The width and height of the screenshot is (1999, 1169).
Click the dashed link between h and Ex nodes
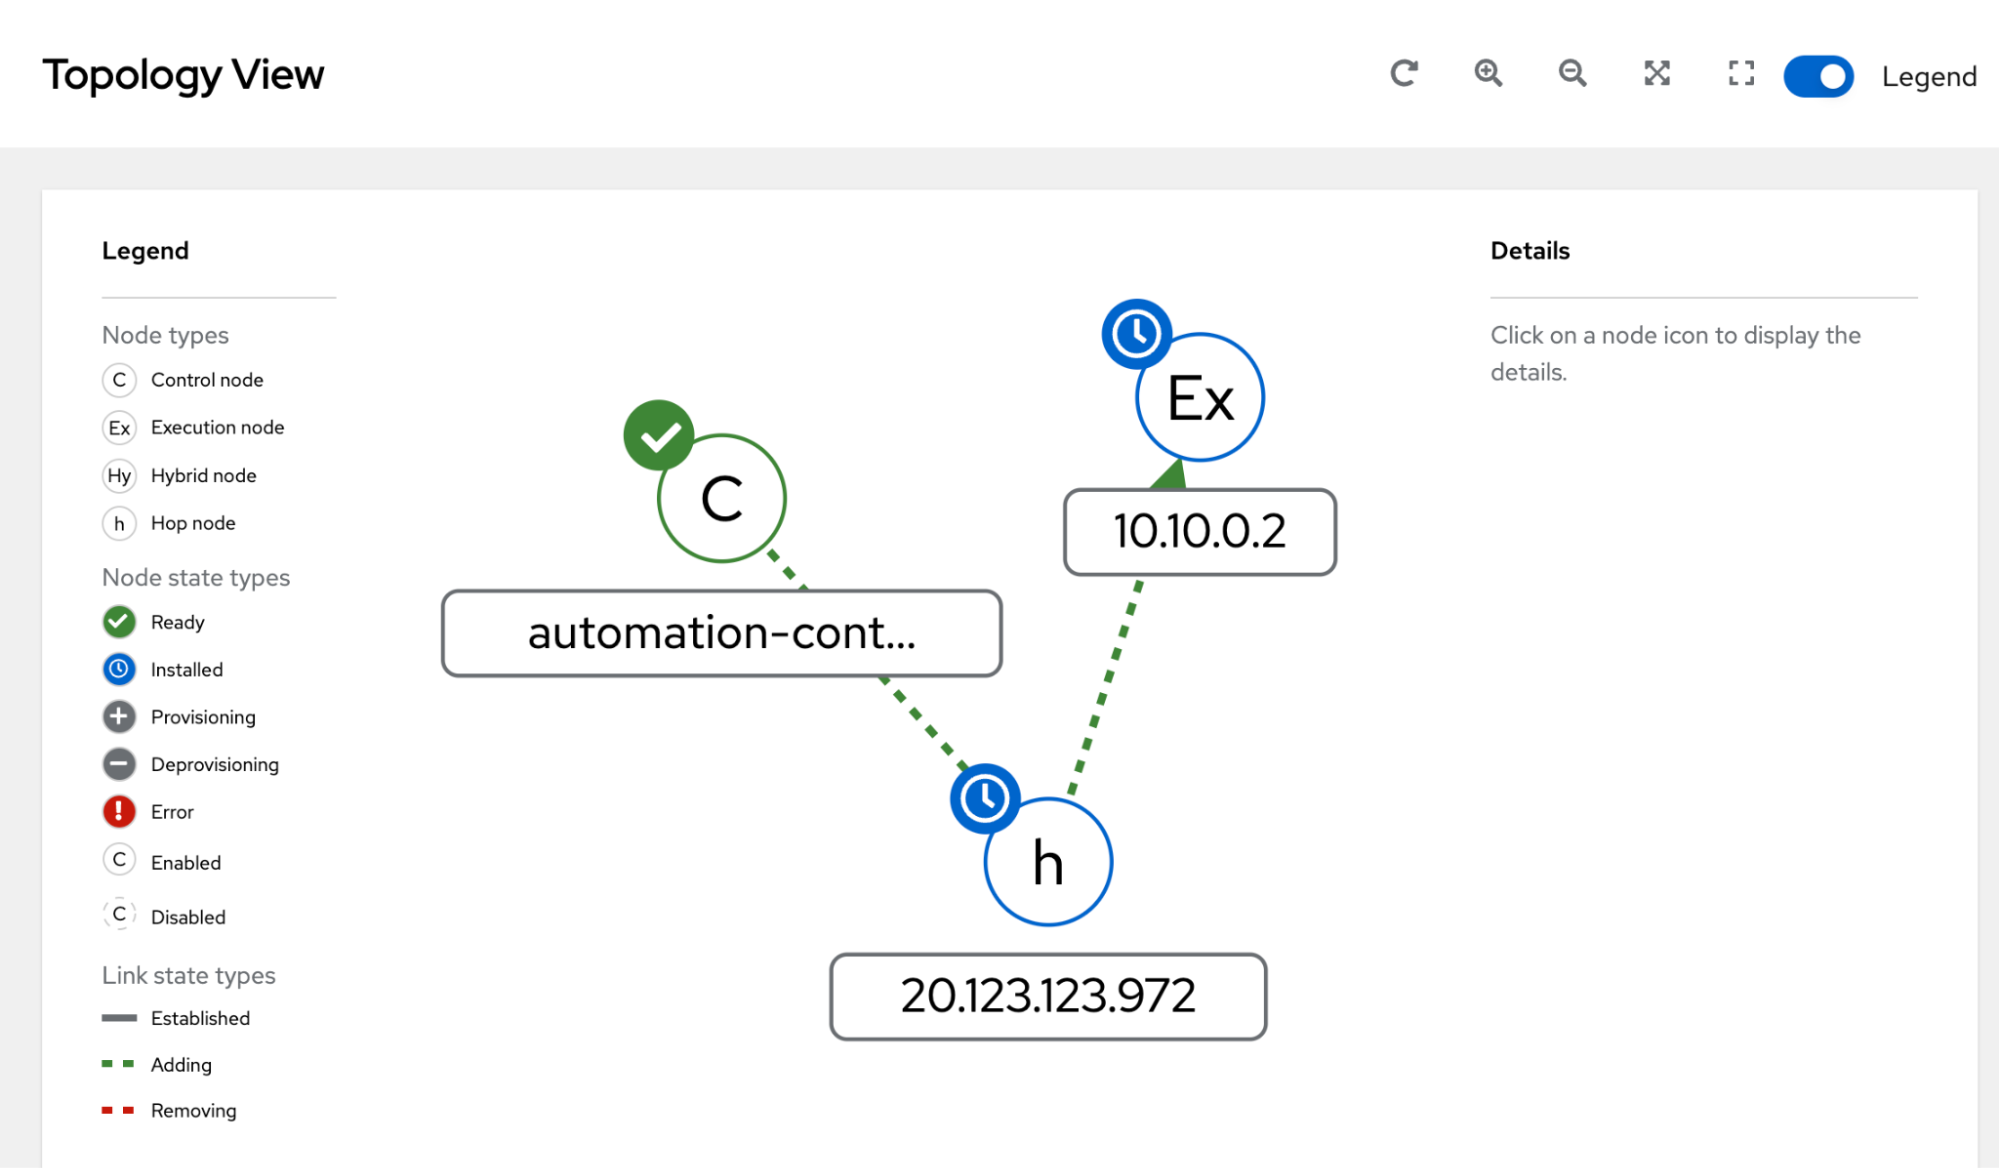[x=1106, y=688]
